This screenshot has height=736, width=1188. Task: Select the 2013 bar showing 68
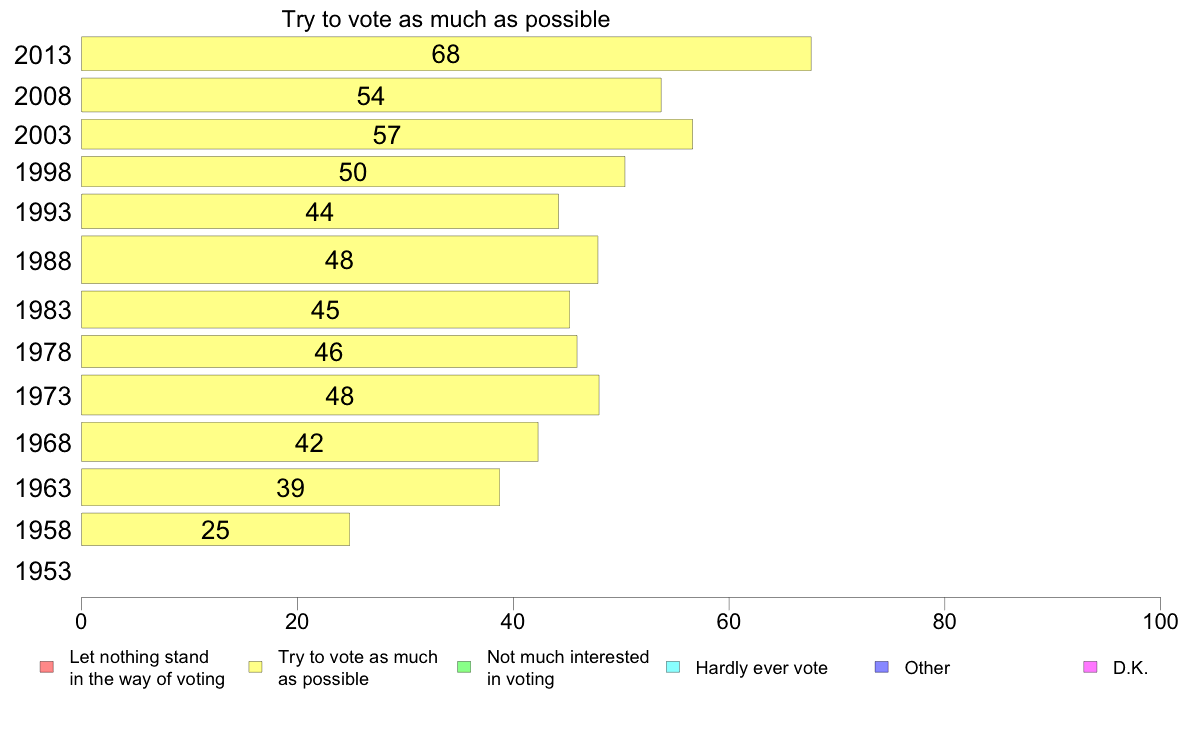coord(446,54)
